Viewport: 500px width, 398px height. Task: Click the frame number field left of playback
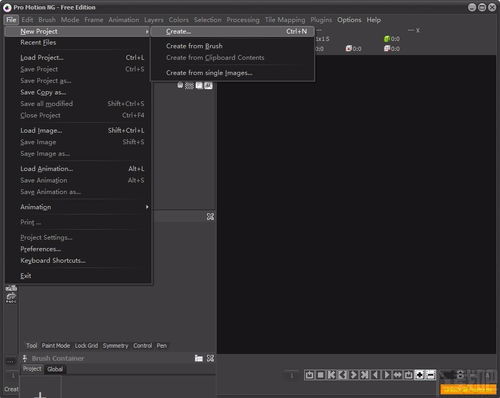[292, 375]
